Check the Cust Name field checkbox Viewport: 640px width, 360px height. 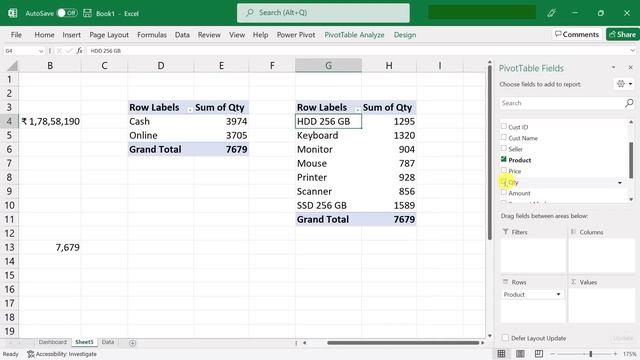coord(504,138)
